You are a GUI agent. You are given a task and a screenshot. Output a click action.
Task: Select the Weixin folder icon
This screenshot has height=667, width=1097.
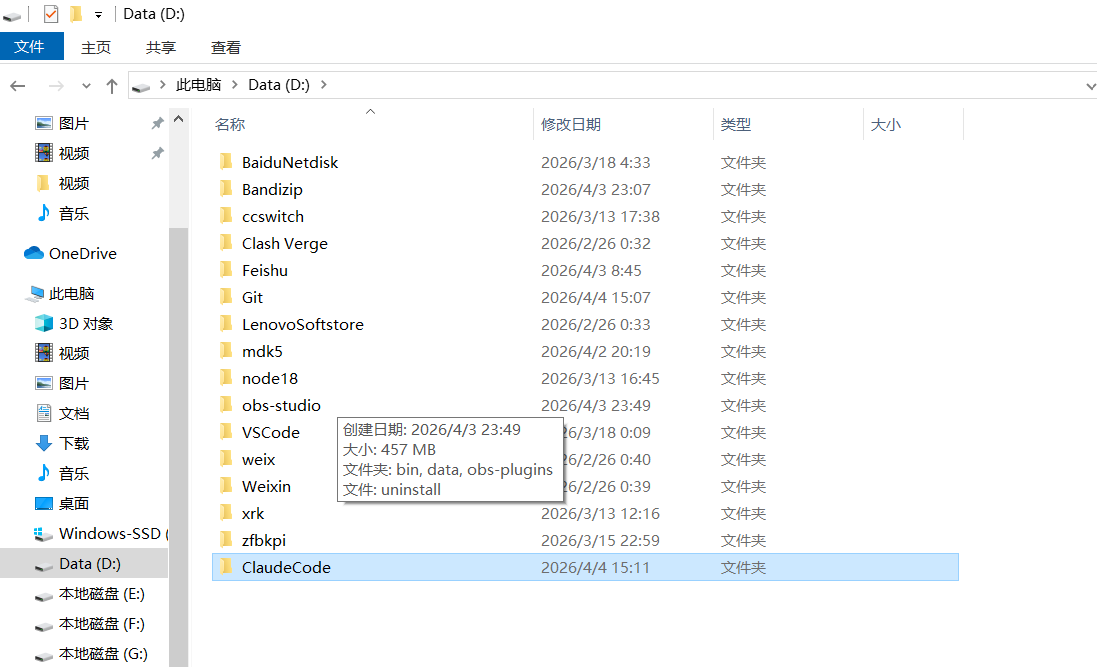point(226,486)
